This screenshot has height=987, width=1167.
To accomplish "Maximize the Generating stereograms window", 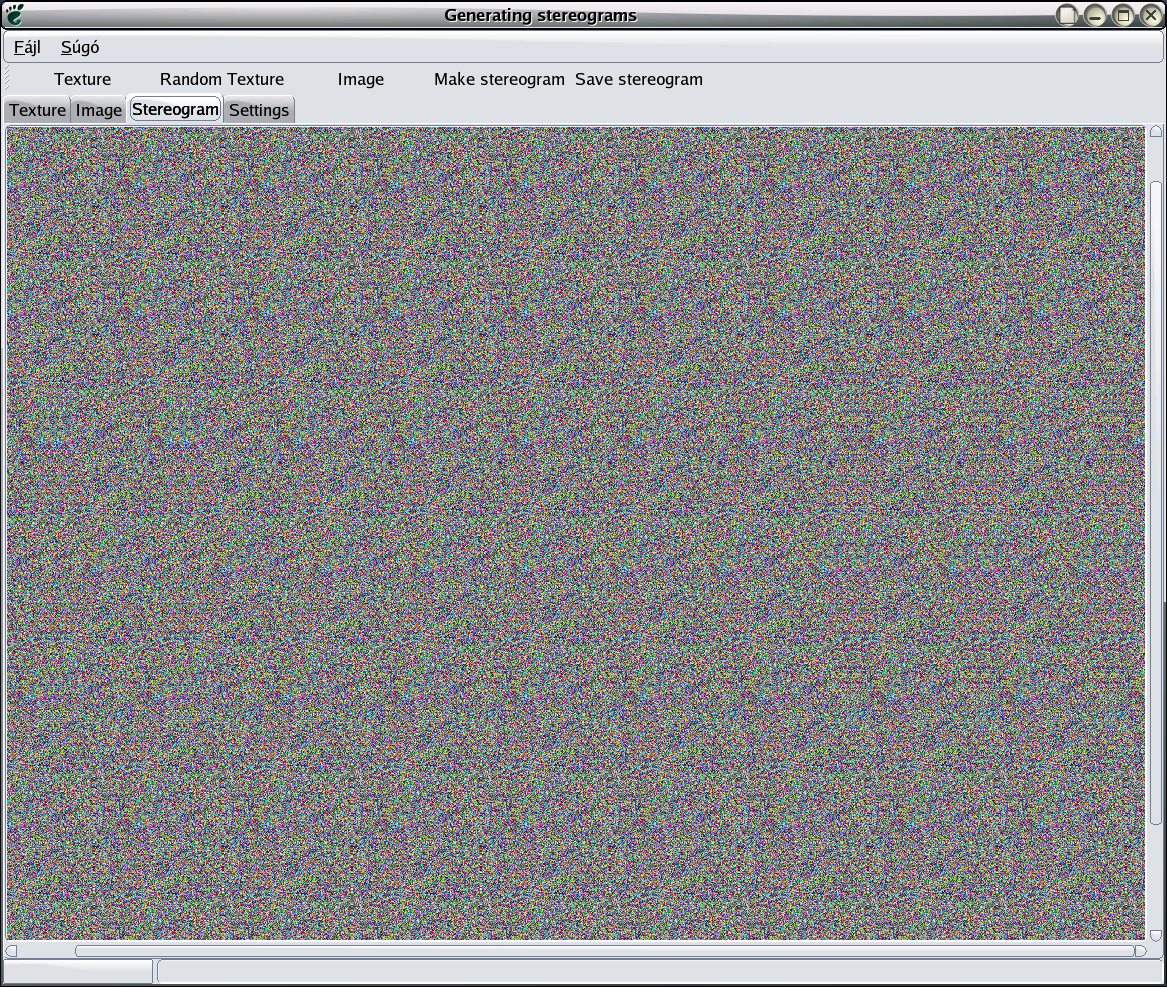I will pos(1123,15).
